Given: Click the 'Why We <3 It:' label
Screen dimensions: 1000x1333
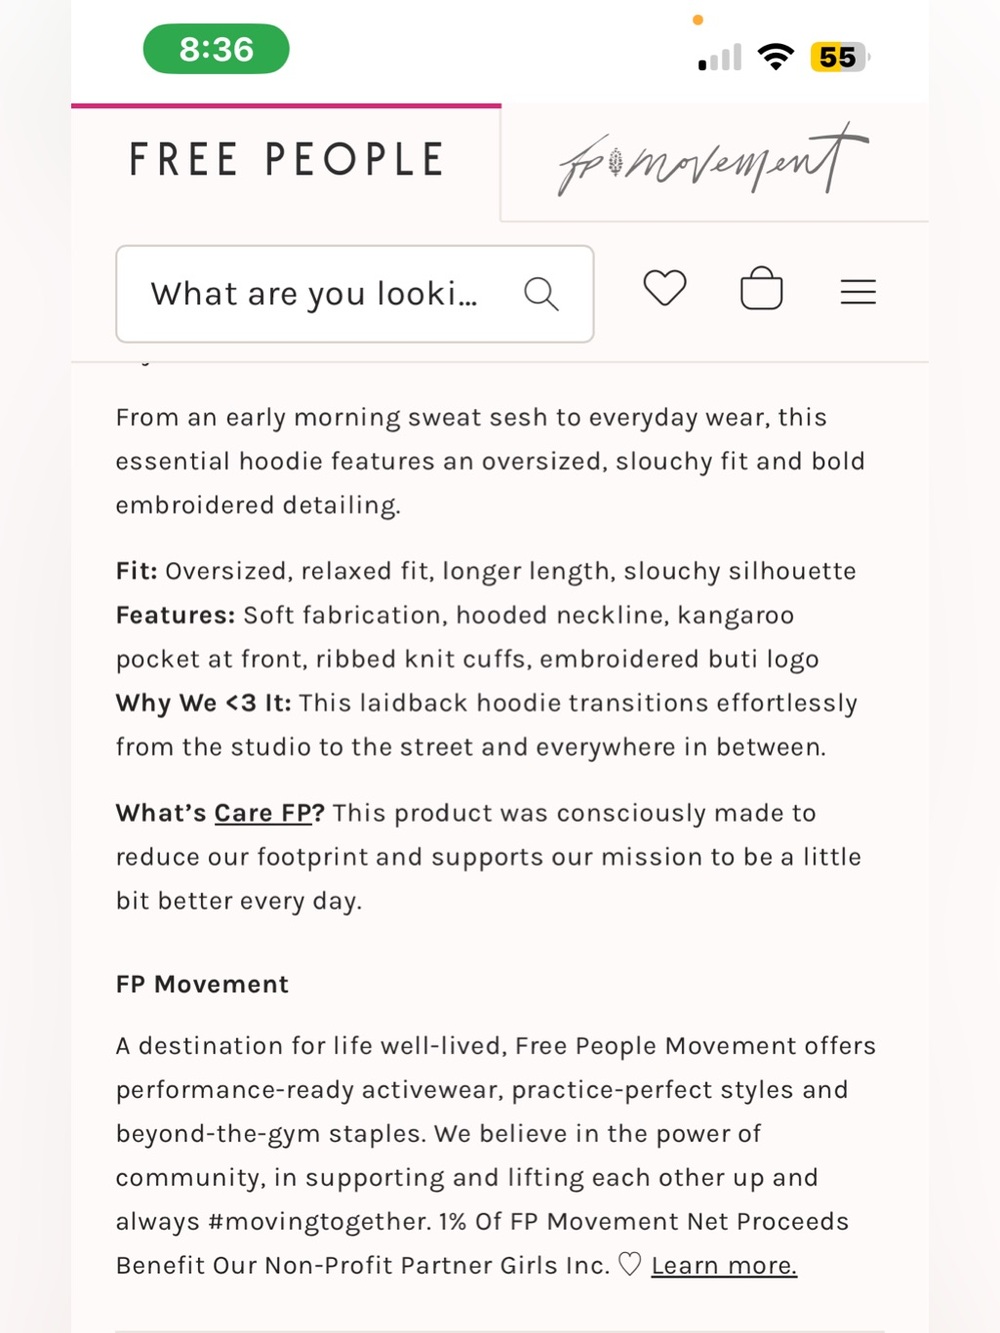Looking at the screenshot, I should point(204,703).
